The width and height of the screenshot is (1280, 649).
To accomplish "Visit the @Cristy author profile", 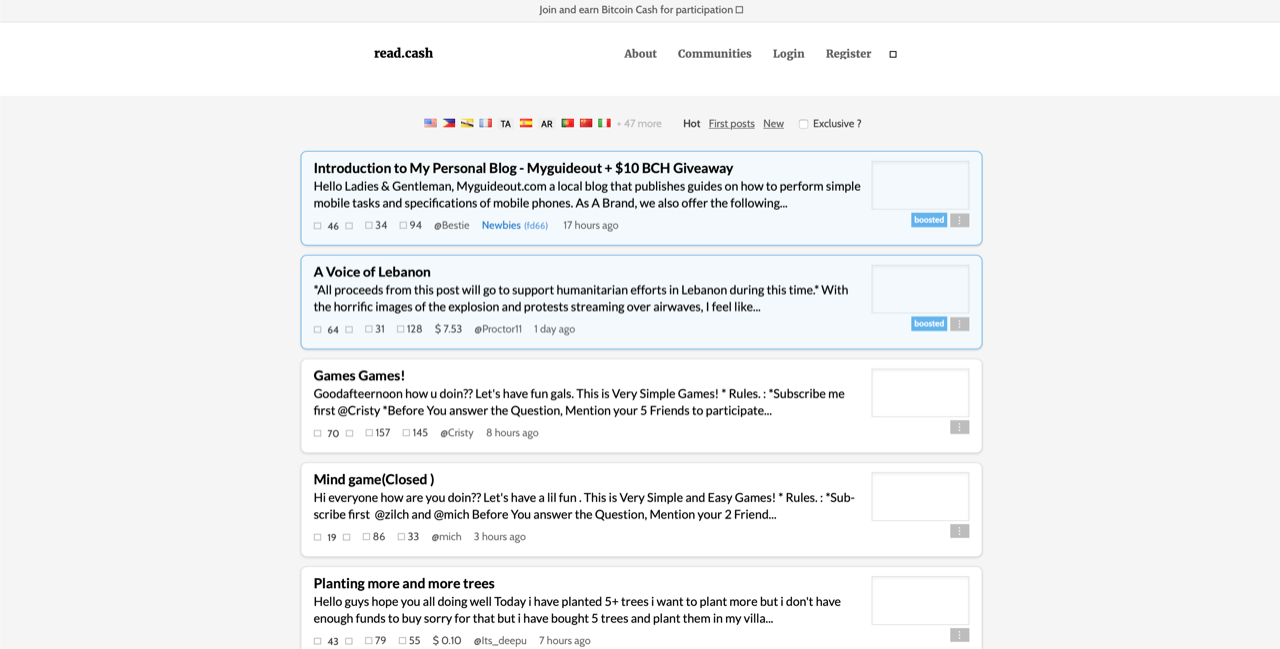I will coord(457,433).
